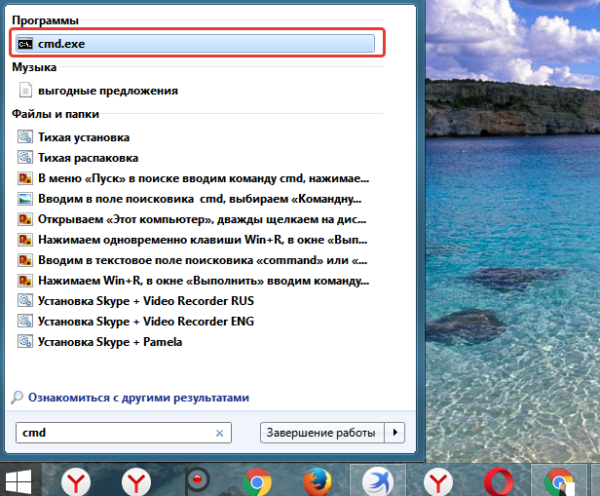This screenshot has width=600, height=496.
Task: Click the Программы group header
Action: [x=45, y=20]
